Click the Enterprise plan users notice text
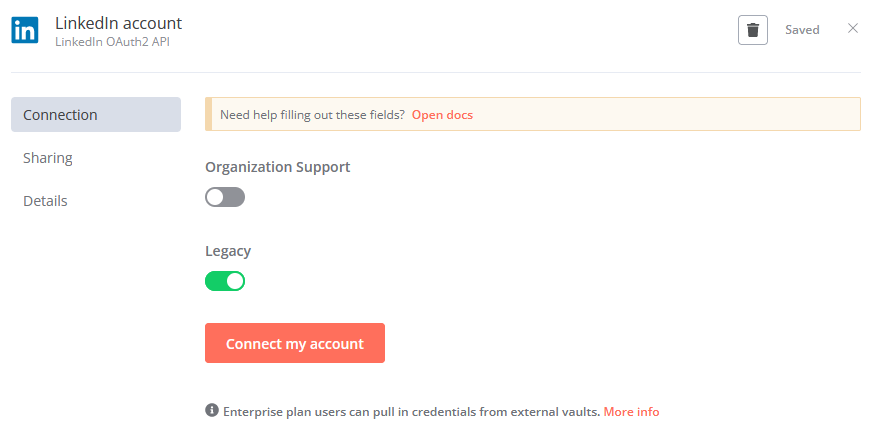Viewport: 869px width, 422px height. point(412,412)
